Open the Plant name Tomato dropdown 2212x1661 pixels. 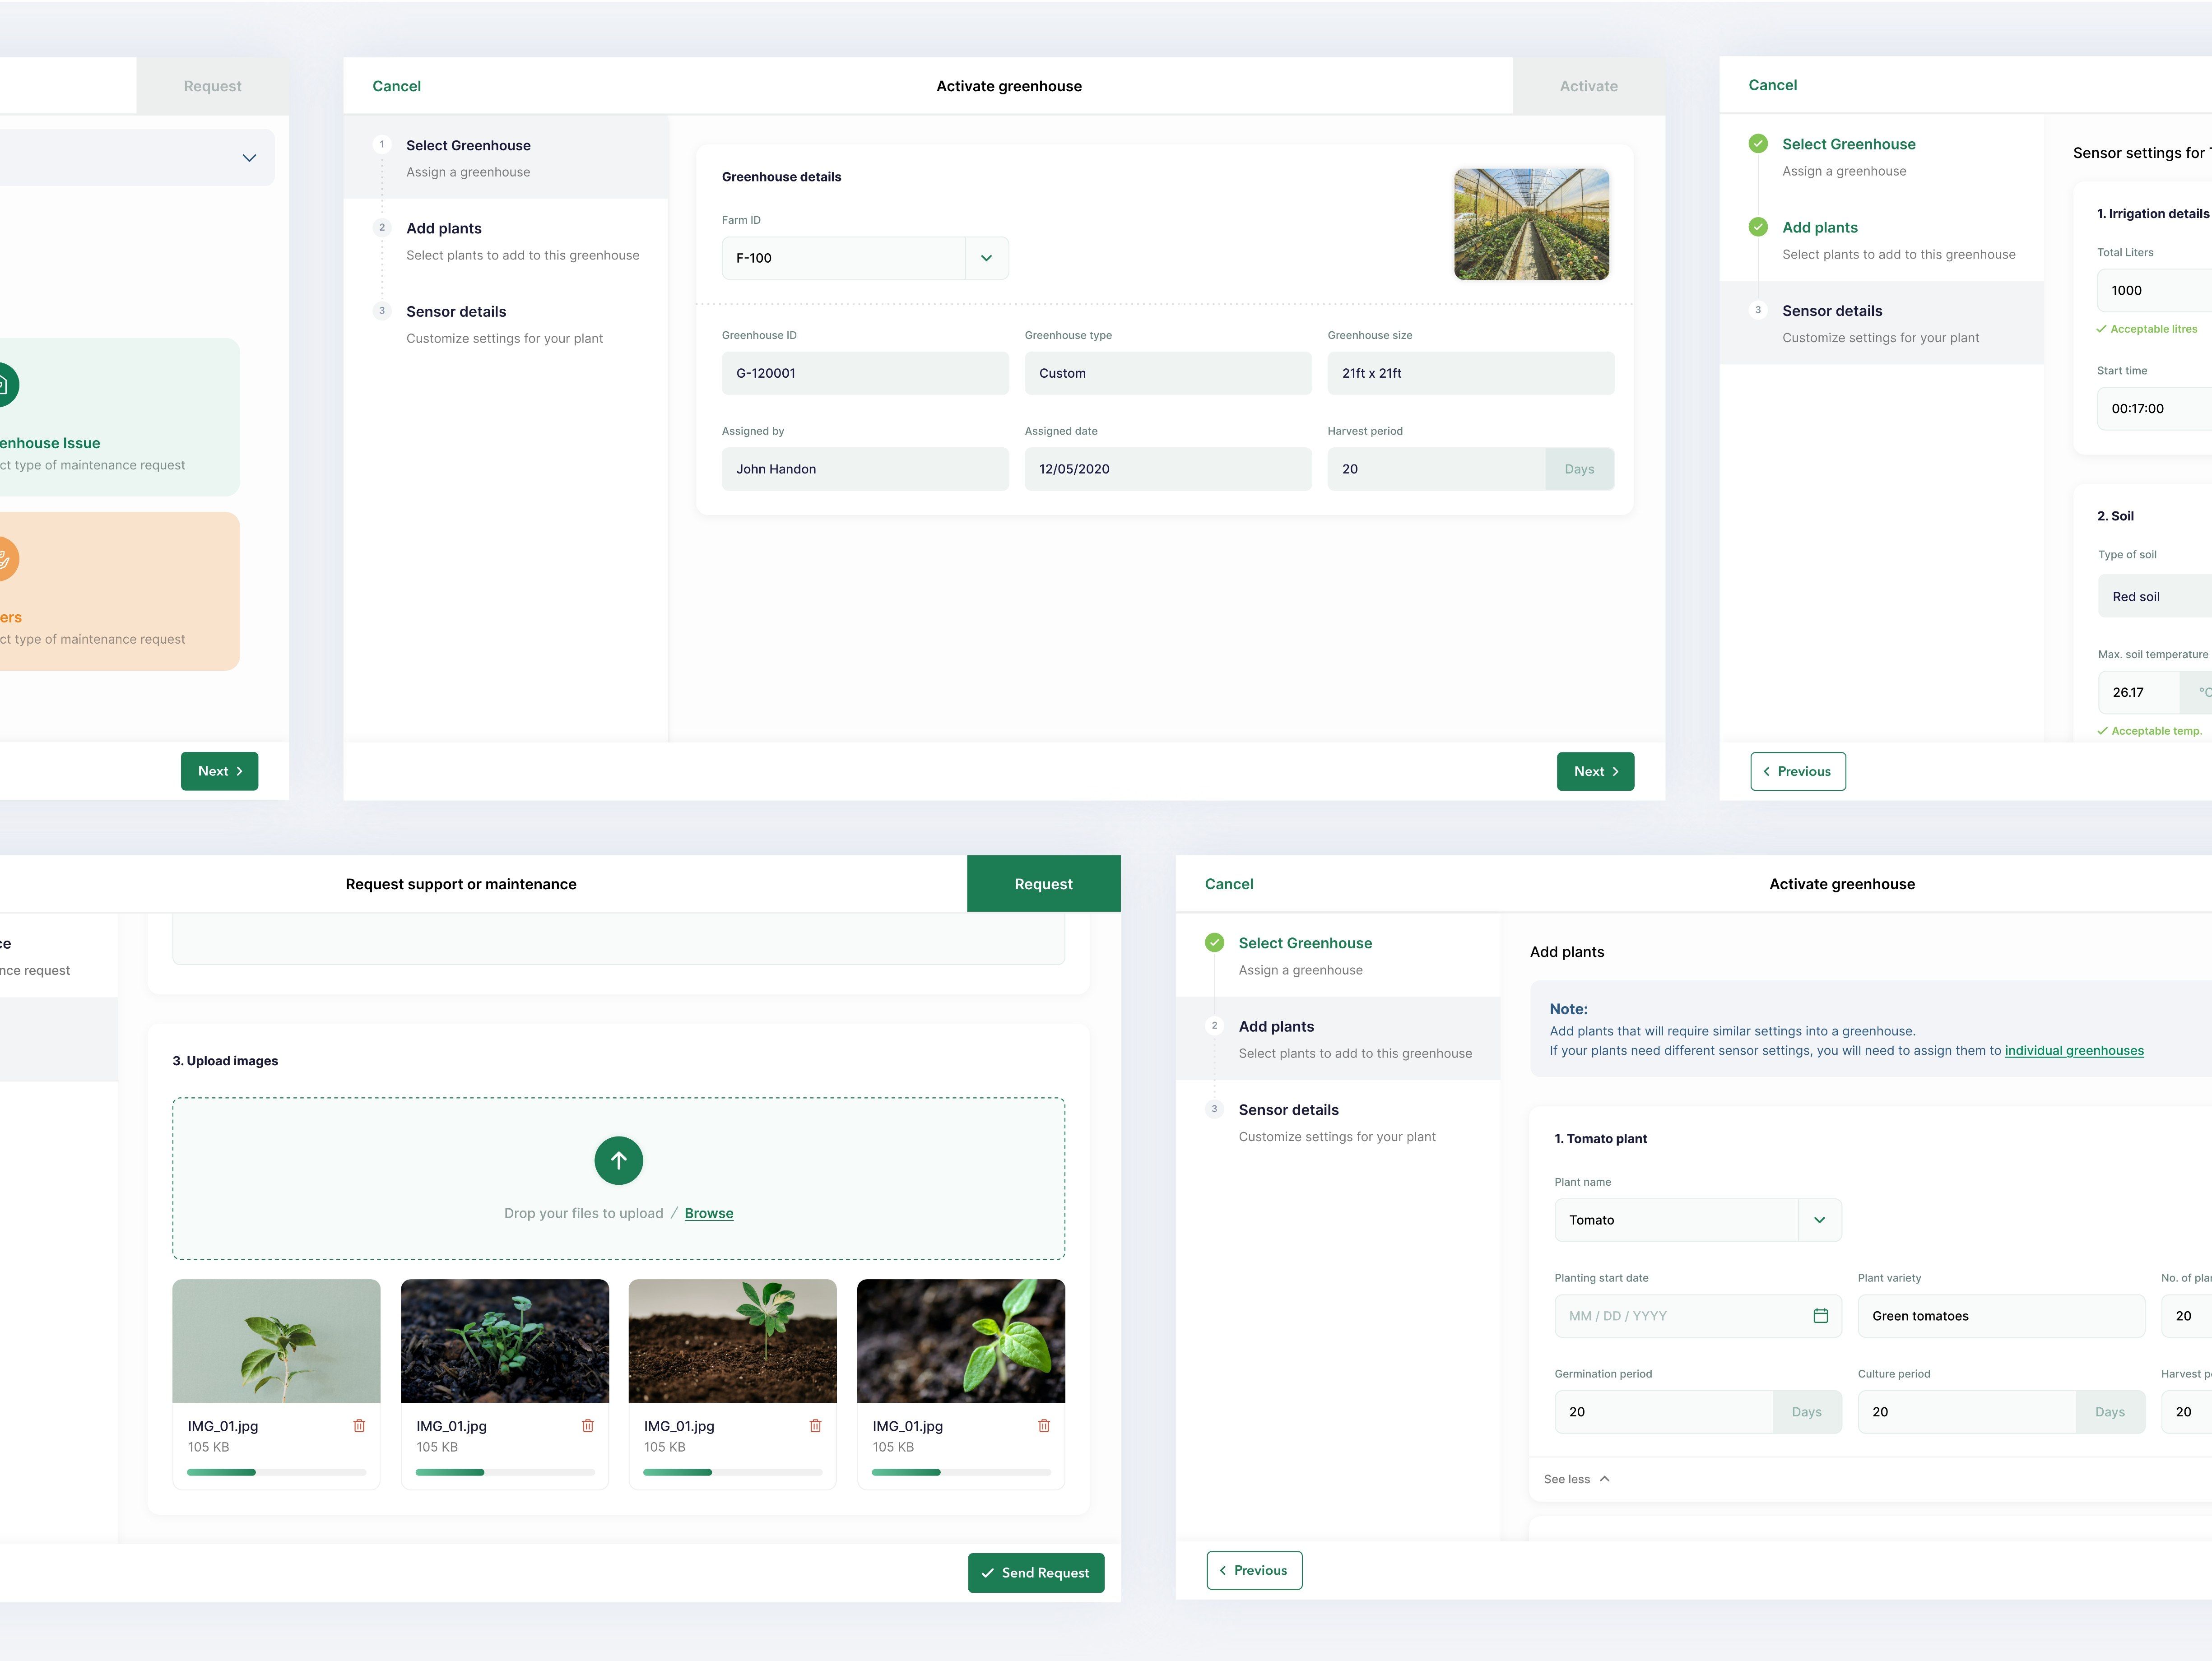point(1819,1220)
